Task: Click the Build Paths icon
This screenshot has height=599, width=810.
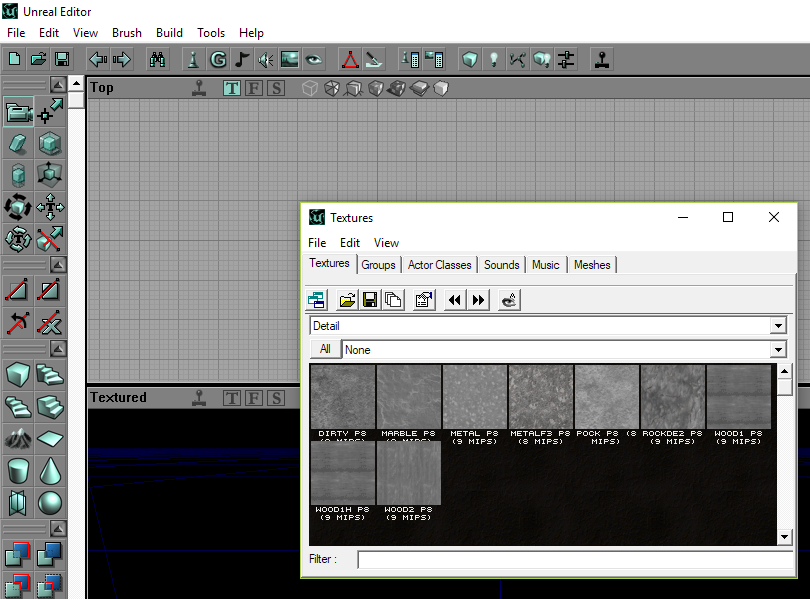Action: pyautogui.click(x=518, y=59)
